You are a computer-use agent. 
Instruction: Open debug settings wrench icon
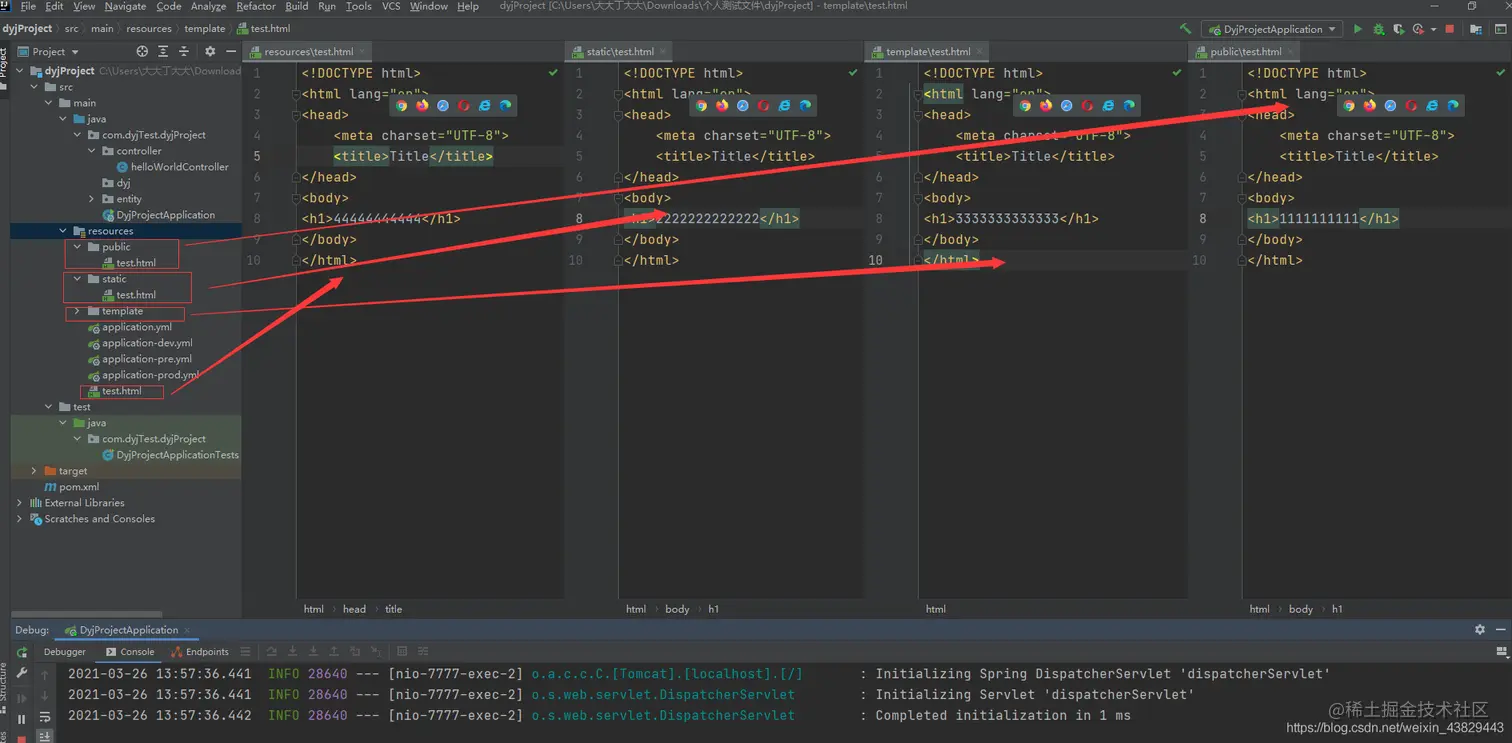coord(22,674)
